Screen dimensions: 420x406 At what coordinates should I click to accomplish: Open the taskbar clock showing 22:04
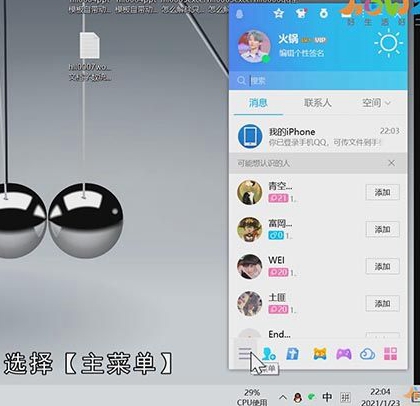[380, 397]
